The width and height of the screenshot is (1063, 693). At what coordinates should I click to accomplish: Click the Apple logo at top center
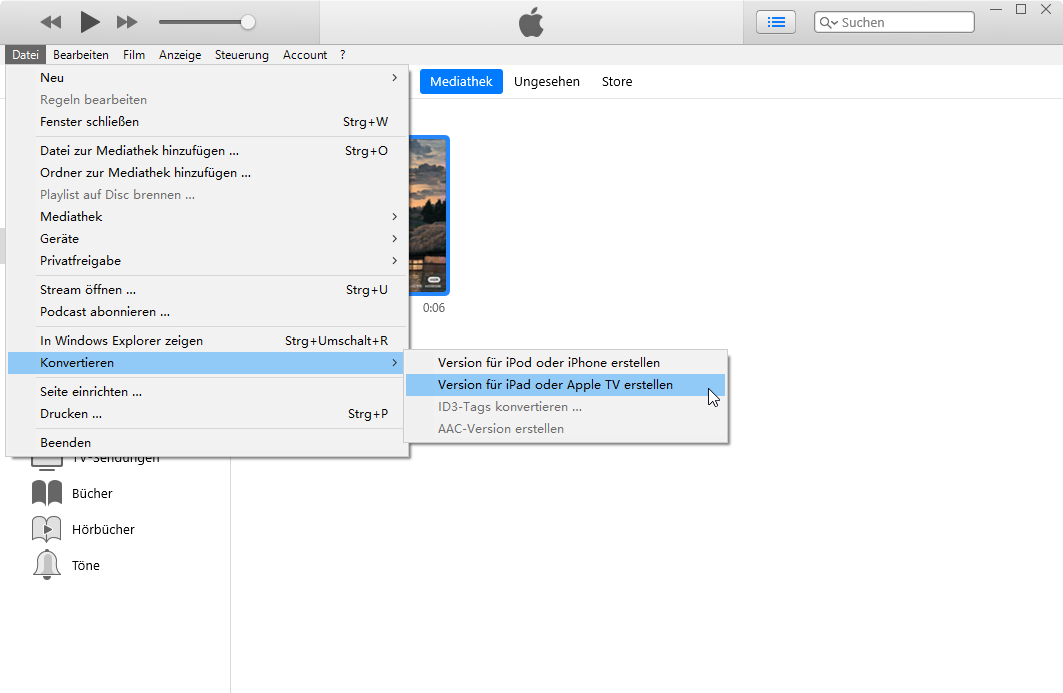coord(531,22)
